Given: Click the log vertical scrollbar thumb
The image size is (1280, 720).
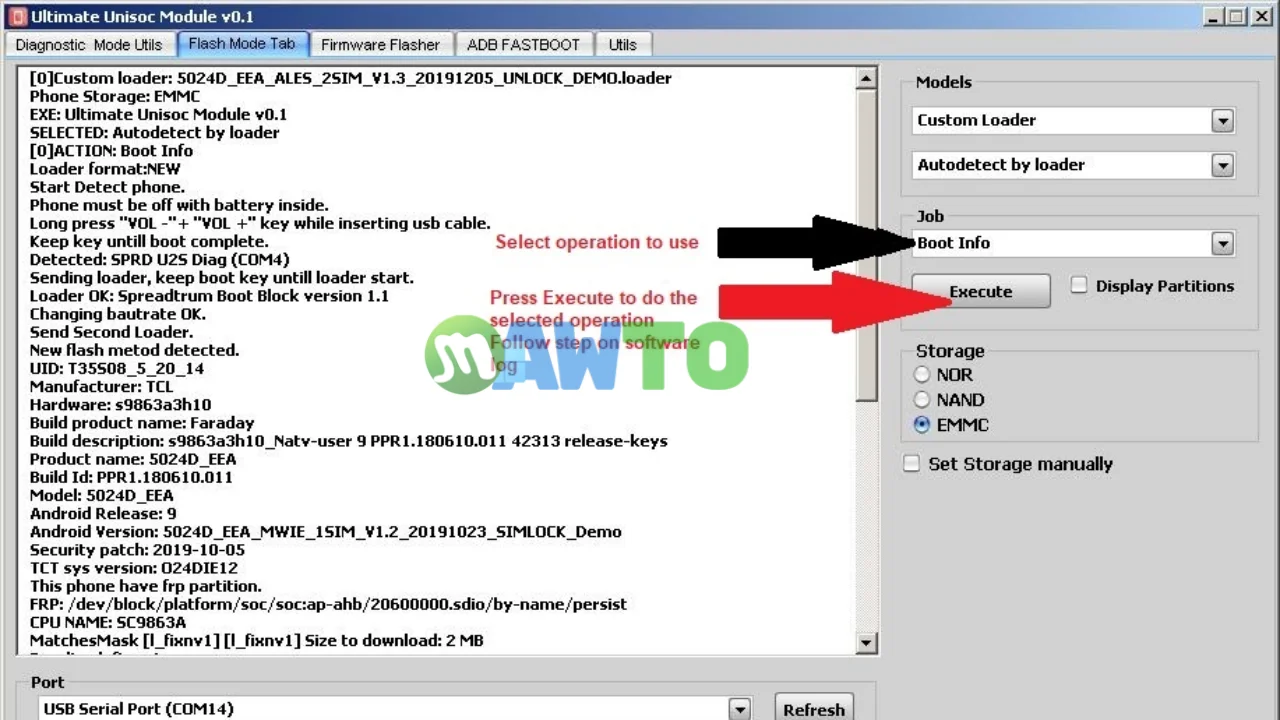Looking at the screenshot, I should point(867,246).
